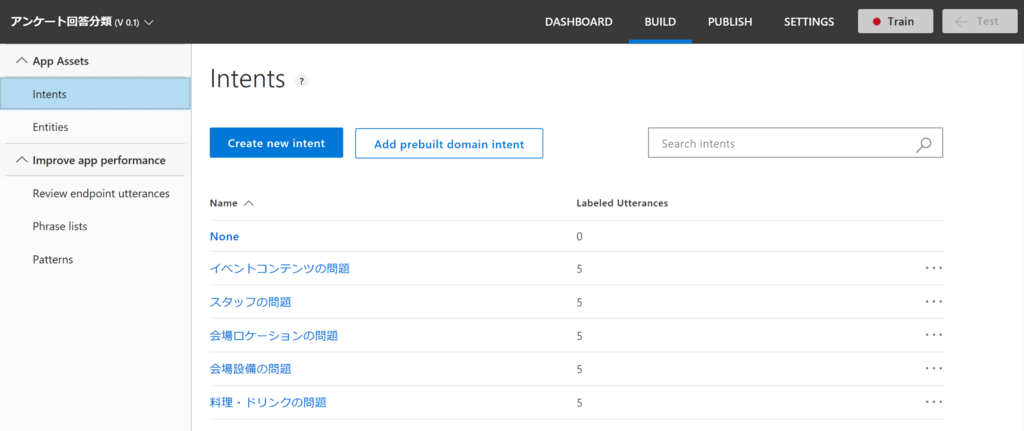Focus the Search intents field

click(795, 144)
